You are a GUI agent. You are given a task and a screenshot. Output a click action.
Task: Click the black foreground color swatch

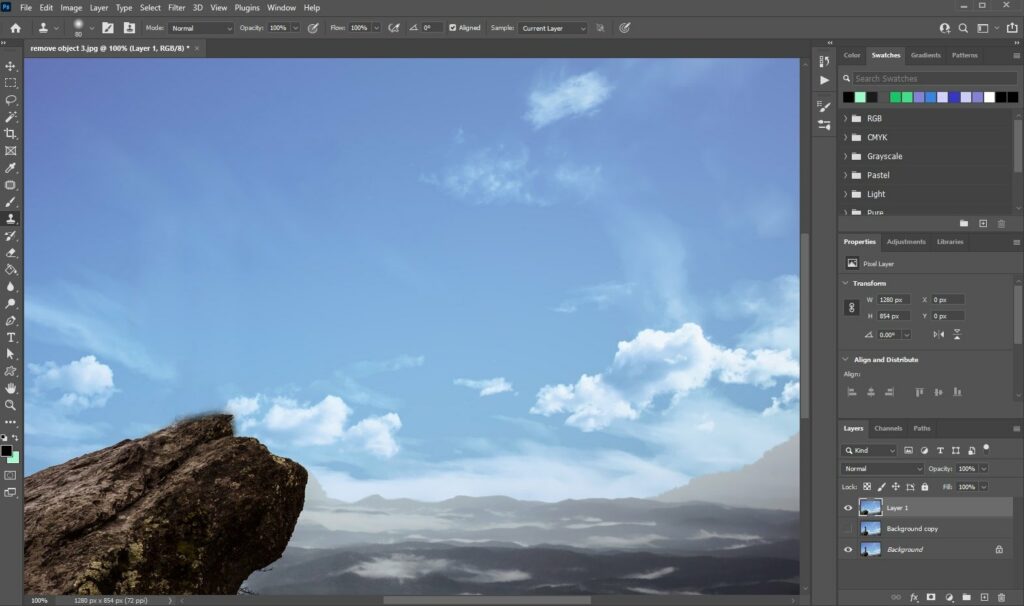pos(8,452)
